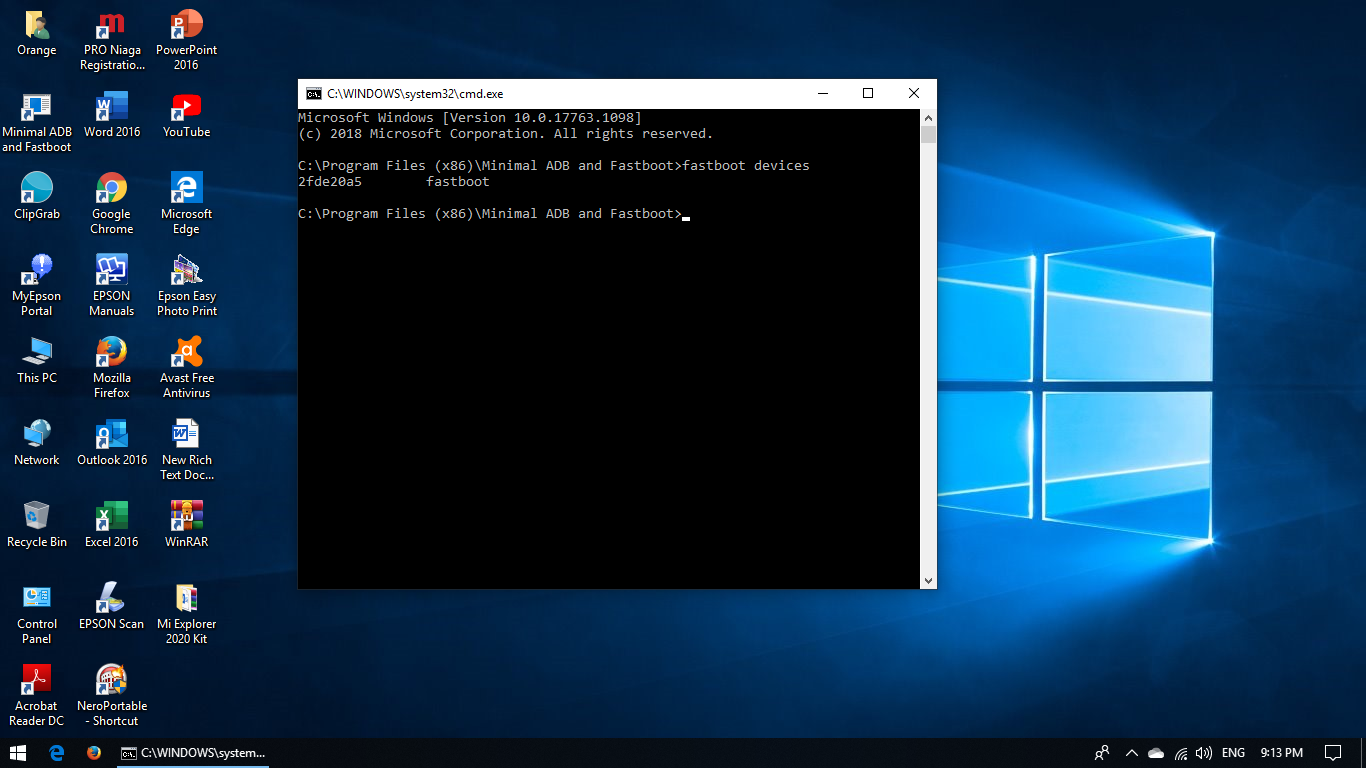Select the WinRAR desktop shortcut
The image size is (1366, 768).
[187, 526]
